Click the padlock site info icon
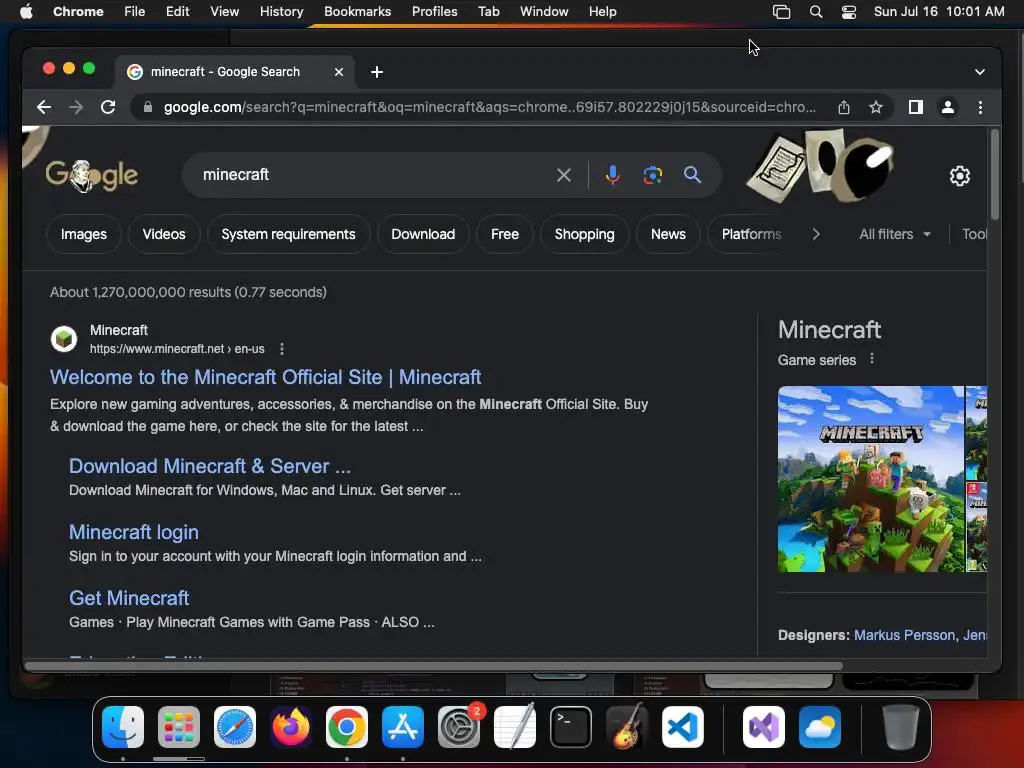Image resolution: width=1024 pixels, height=768 pixels. point(148,107)
